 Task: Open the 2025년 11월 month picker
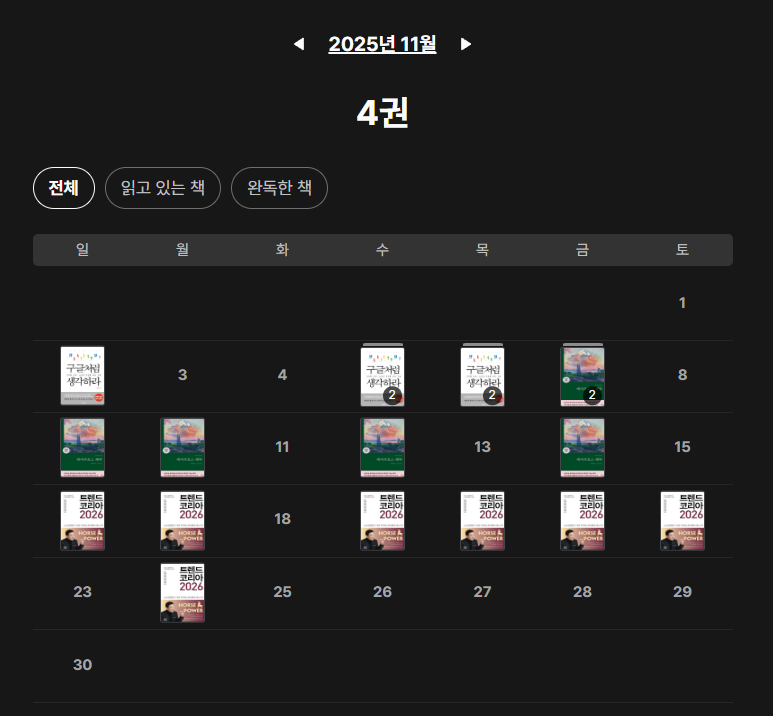[382, 44]
